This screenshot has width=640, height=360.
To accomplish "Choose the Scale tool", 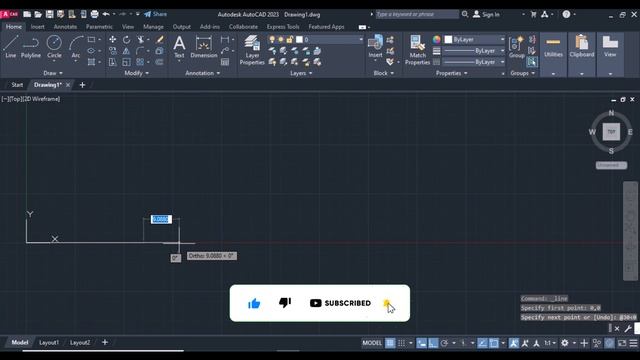I will 127,62.
